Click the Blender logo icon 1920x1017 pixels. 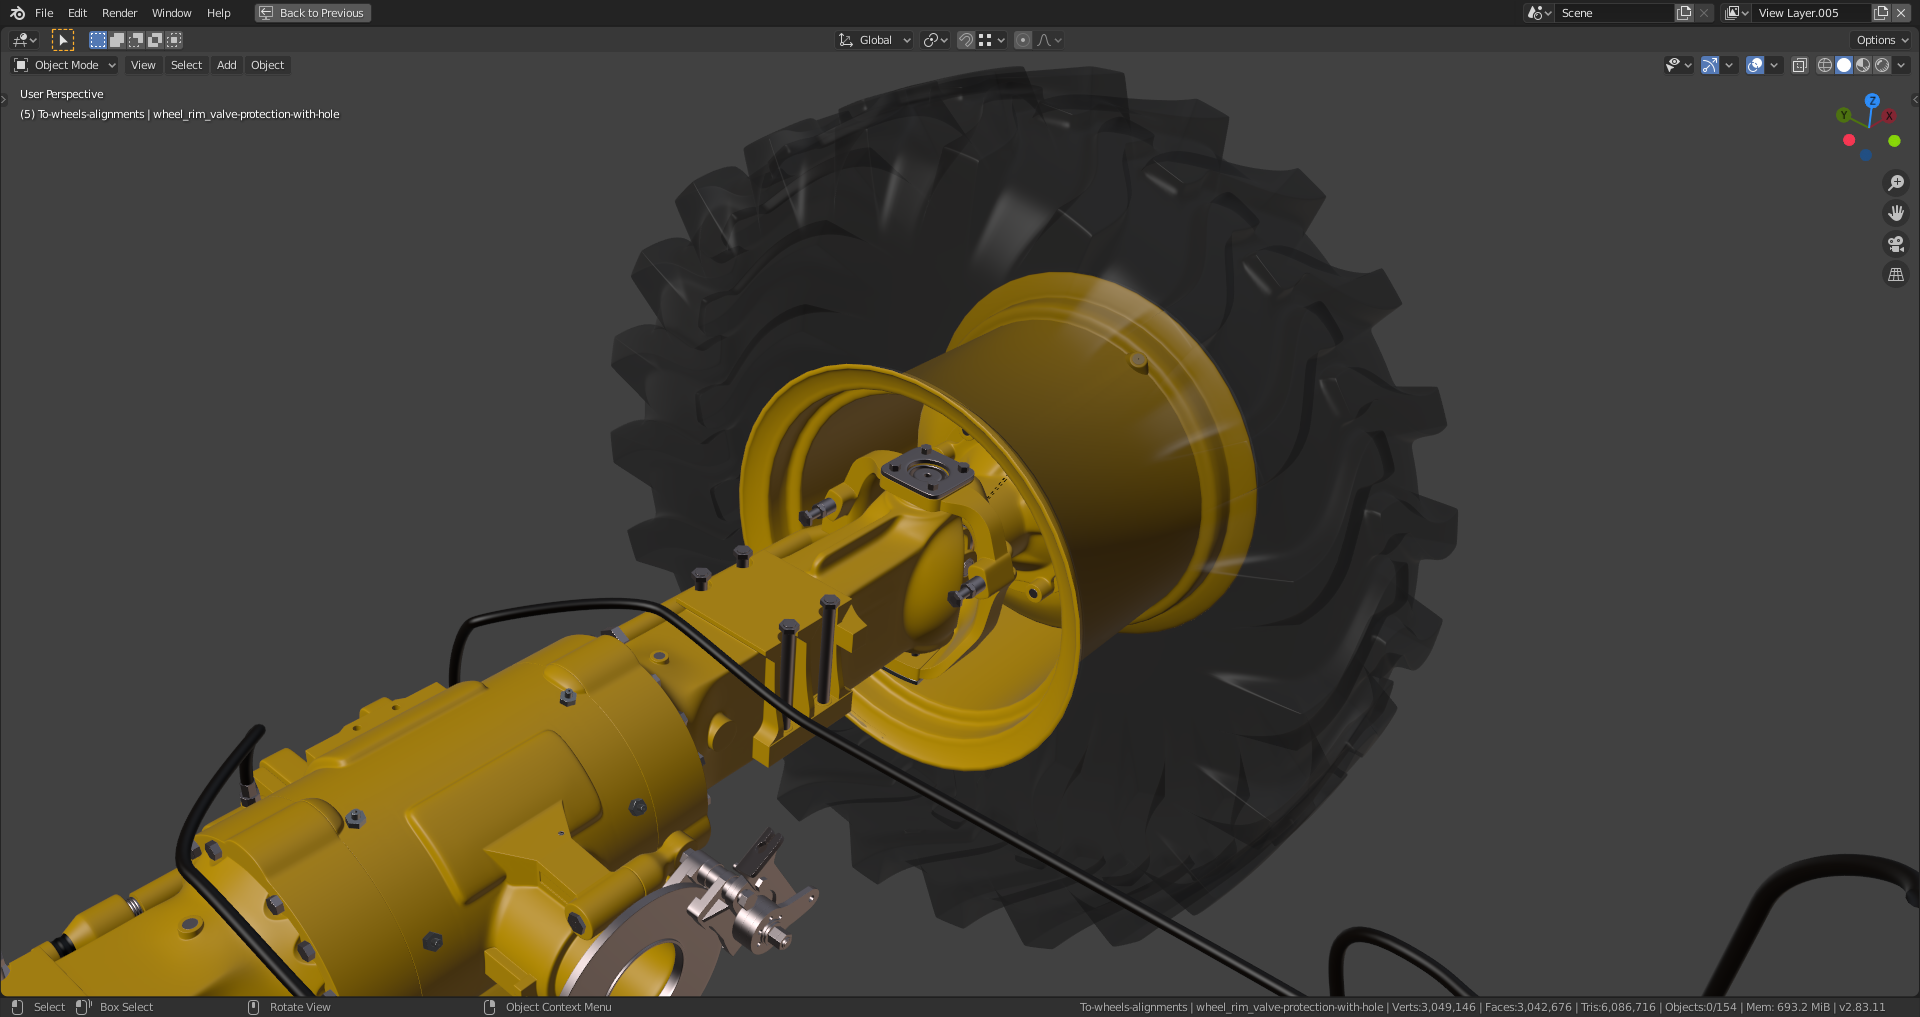pyautogui.click(x=17, y=13)
